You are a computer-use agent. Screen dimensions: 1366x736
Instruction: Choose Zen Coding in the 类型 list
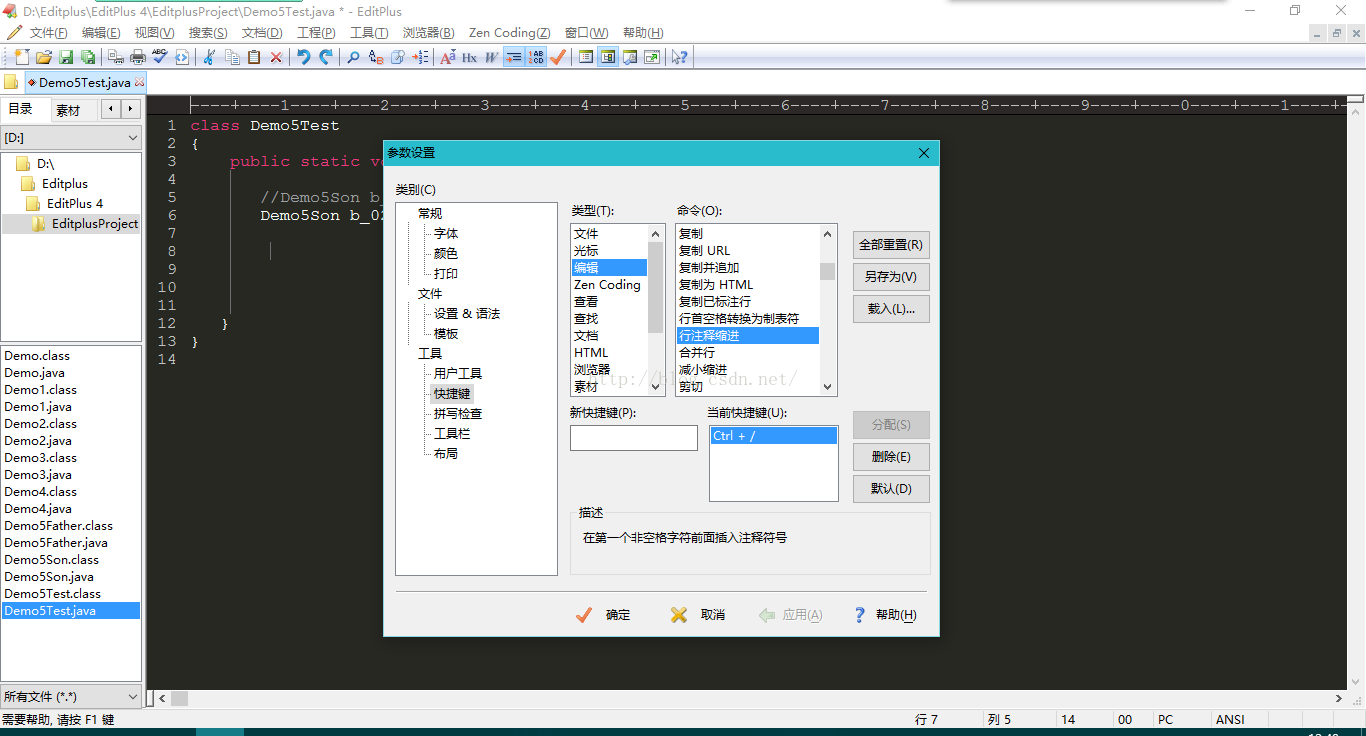(609, 285)
